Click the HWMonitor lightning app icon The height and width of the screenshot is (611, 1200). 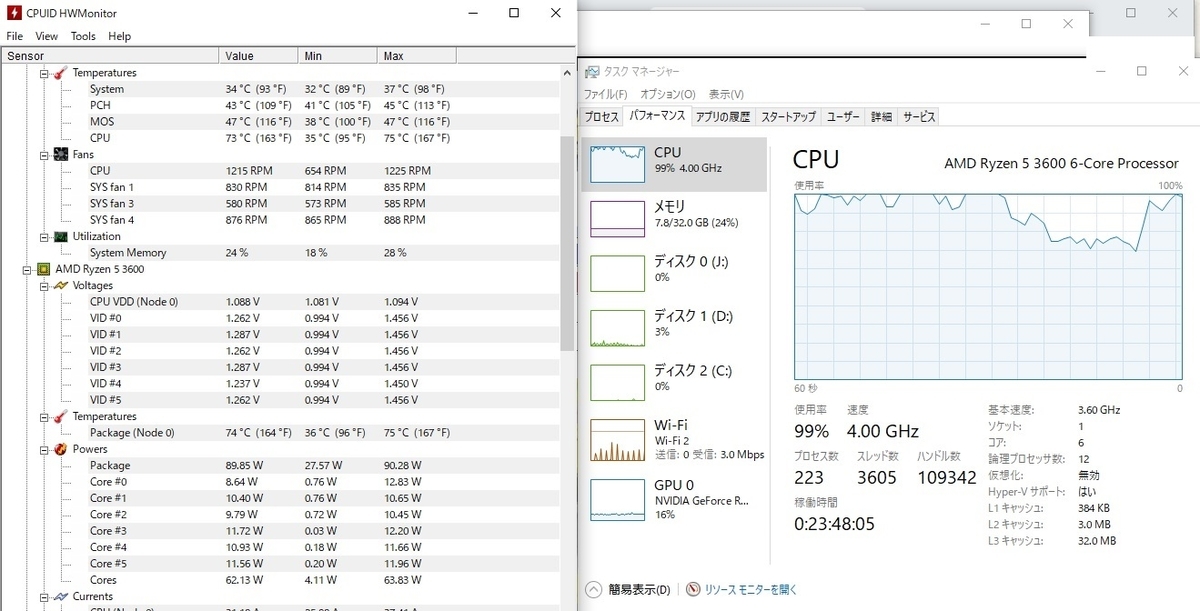click(14, 14)
